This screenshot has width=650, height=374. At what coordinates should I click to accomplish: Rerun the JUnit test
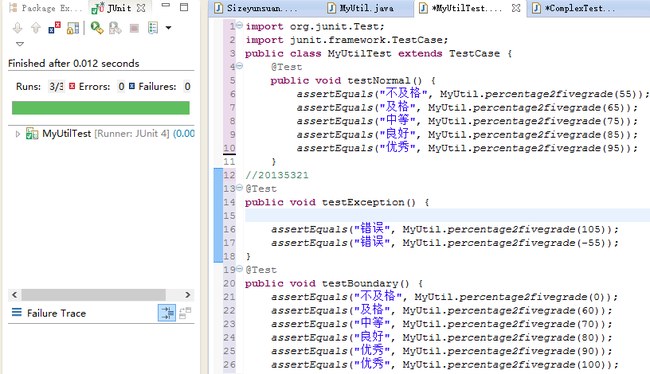[97, 28]
